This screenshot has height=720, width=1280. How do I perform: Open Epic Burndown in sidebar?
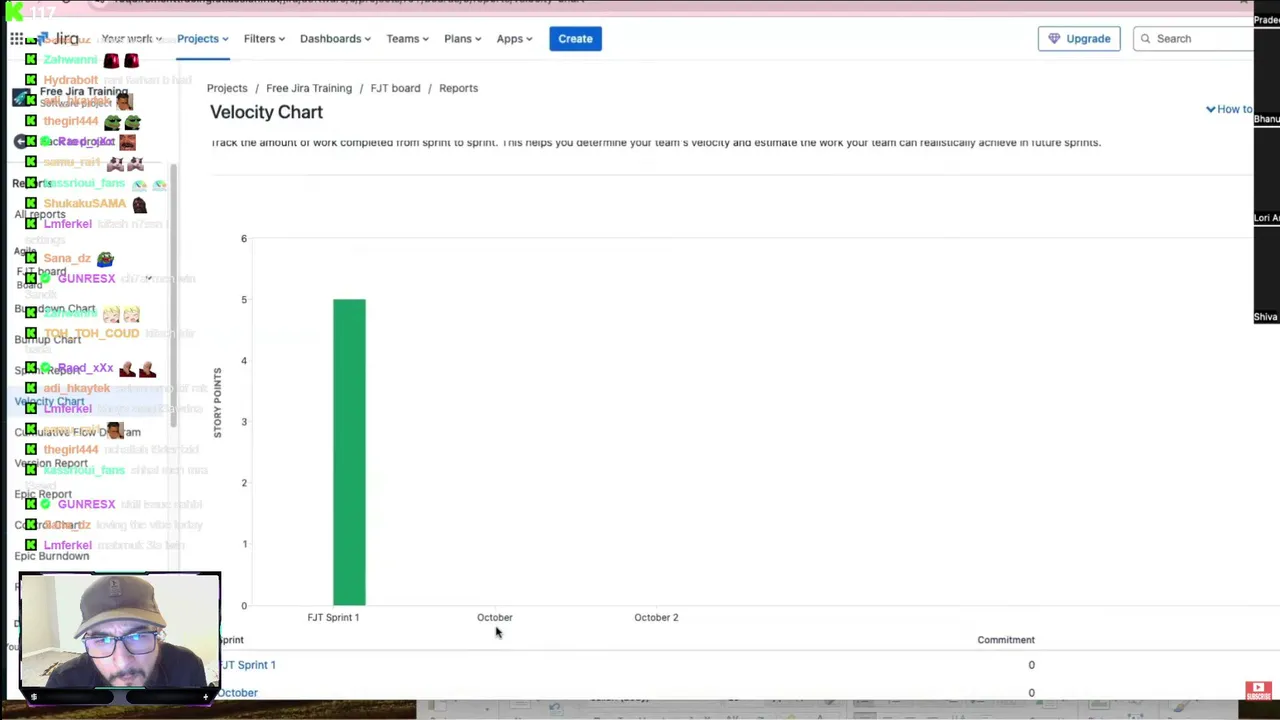click(x=52, y=556)
